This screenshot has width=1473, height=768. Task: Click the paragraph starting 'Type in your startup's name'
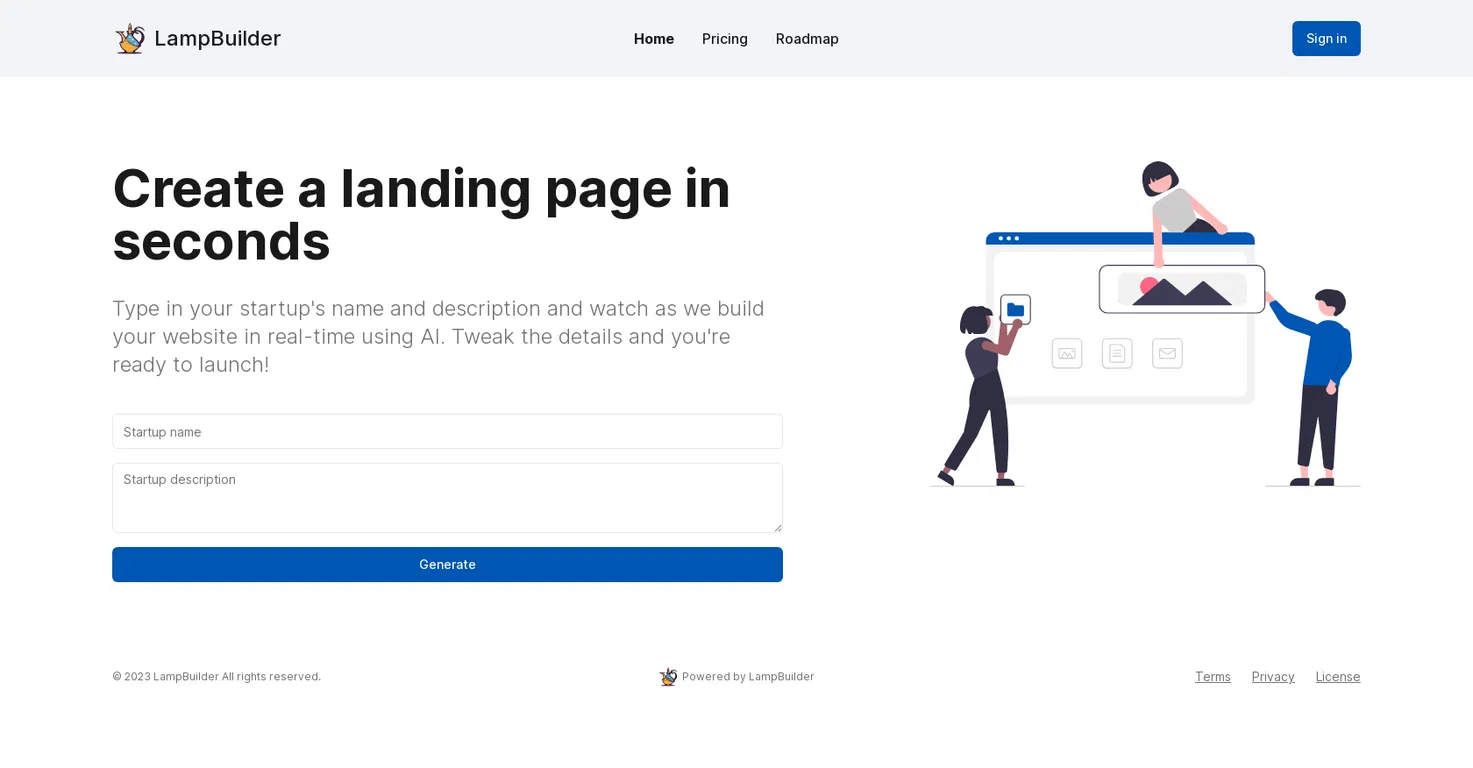(x=438, y=336)
